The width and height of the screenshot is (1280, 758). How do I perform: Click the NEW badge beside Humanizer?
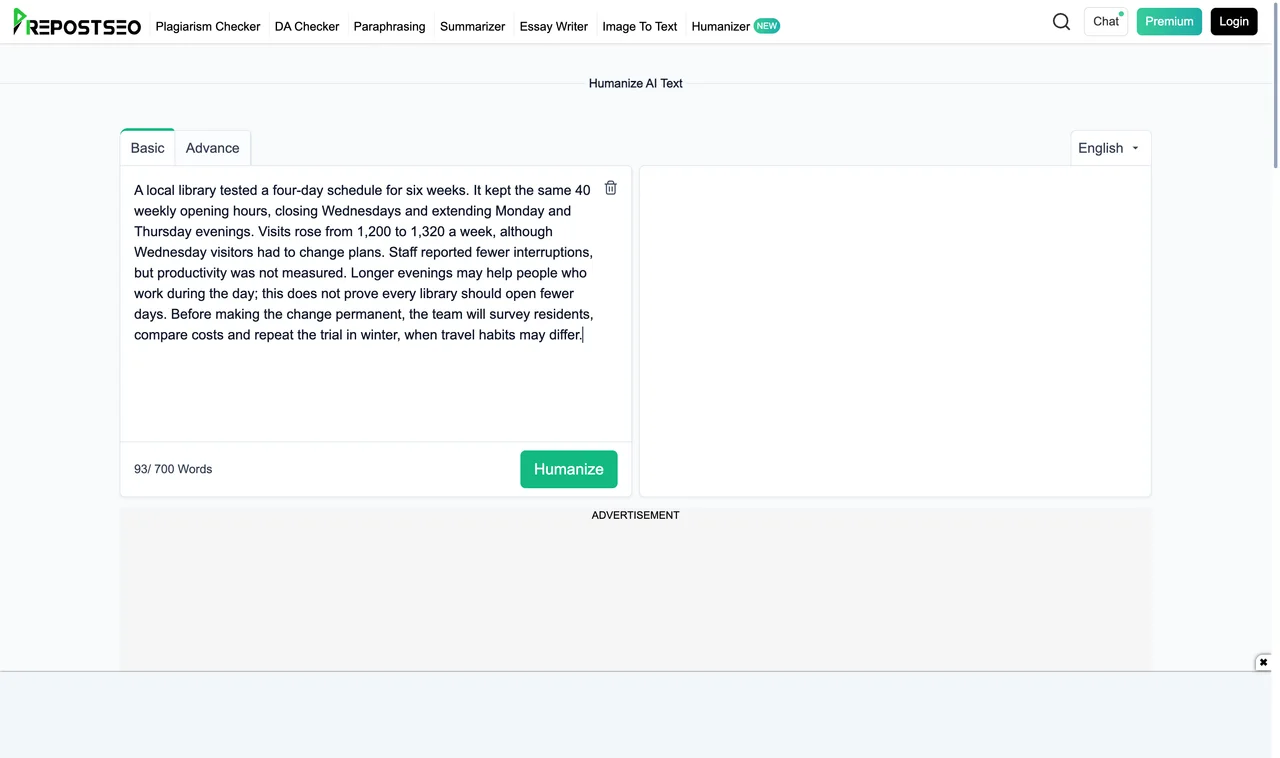pyautogui.click(x=767, y=26)
